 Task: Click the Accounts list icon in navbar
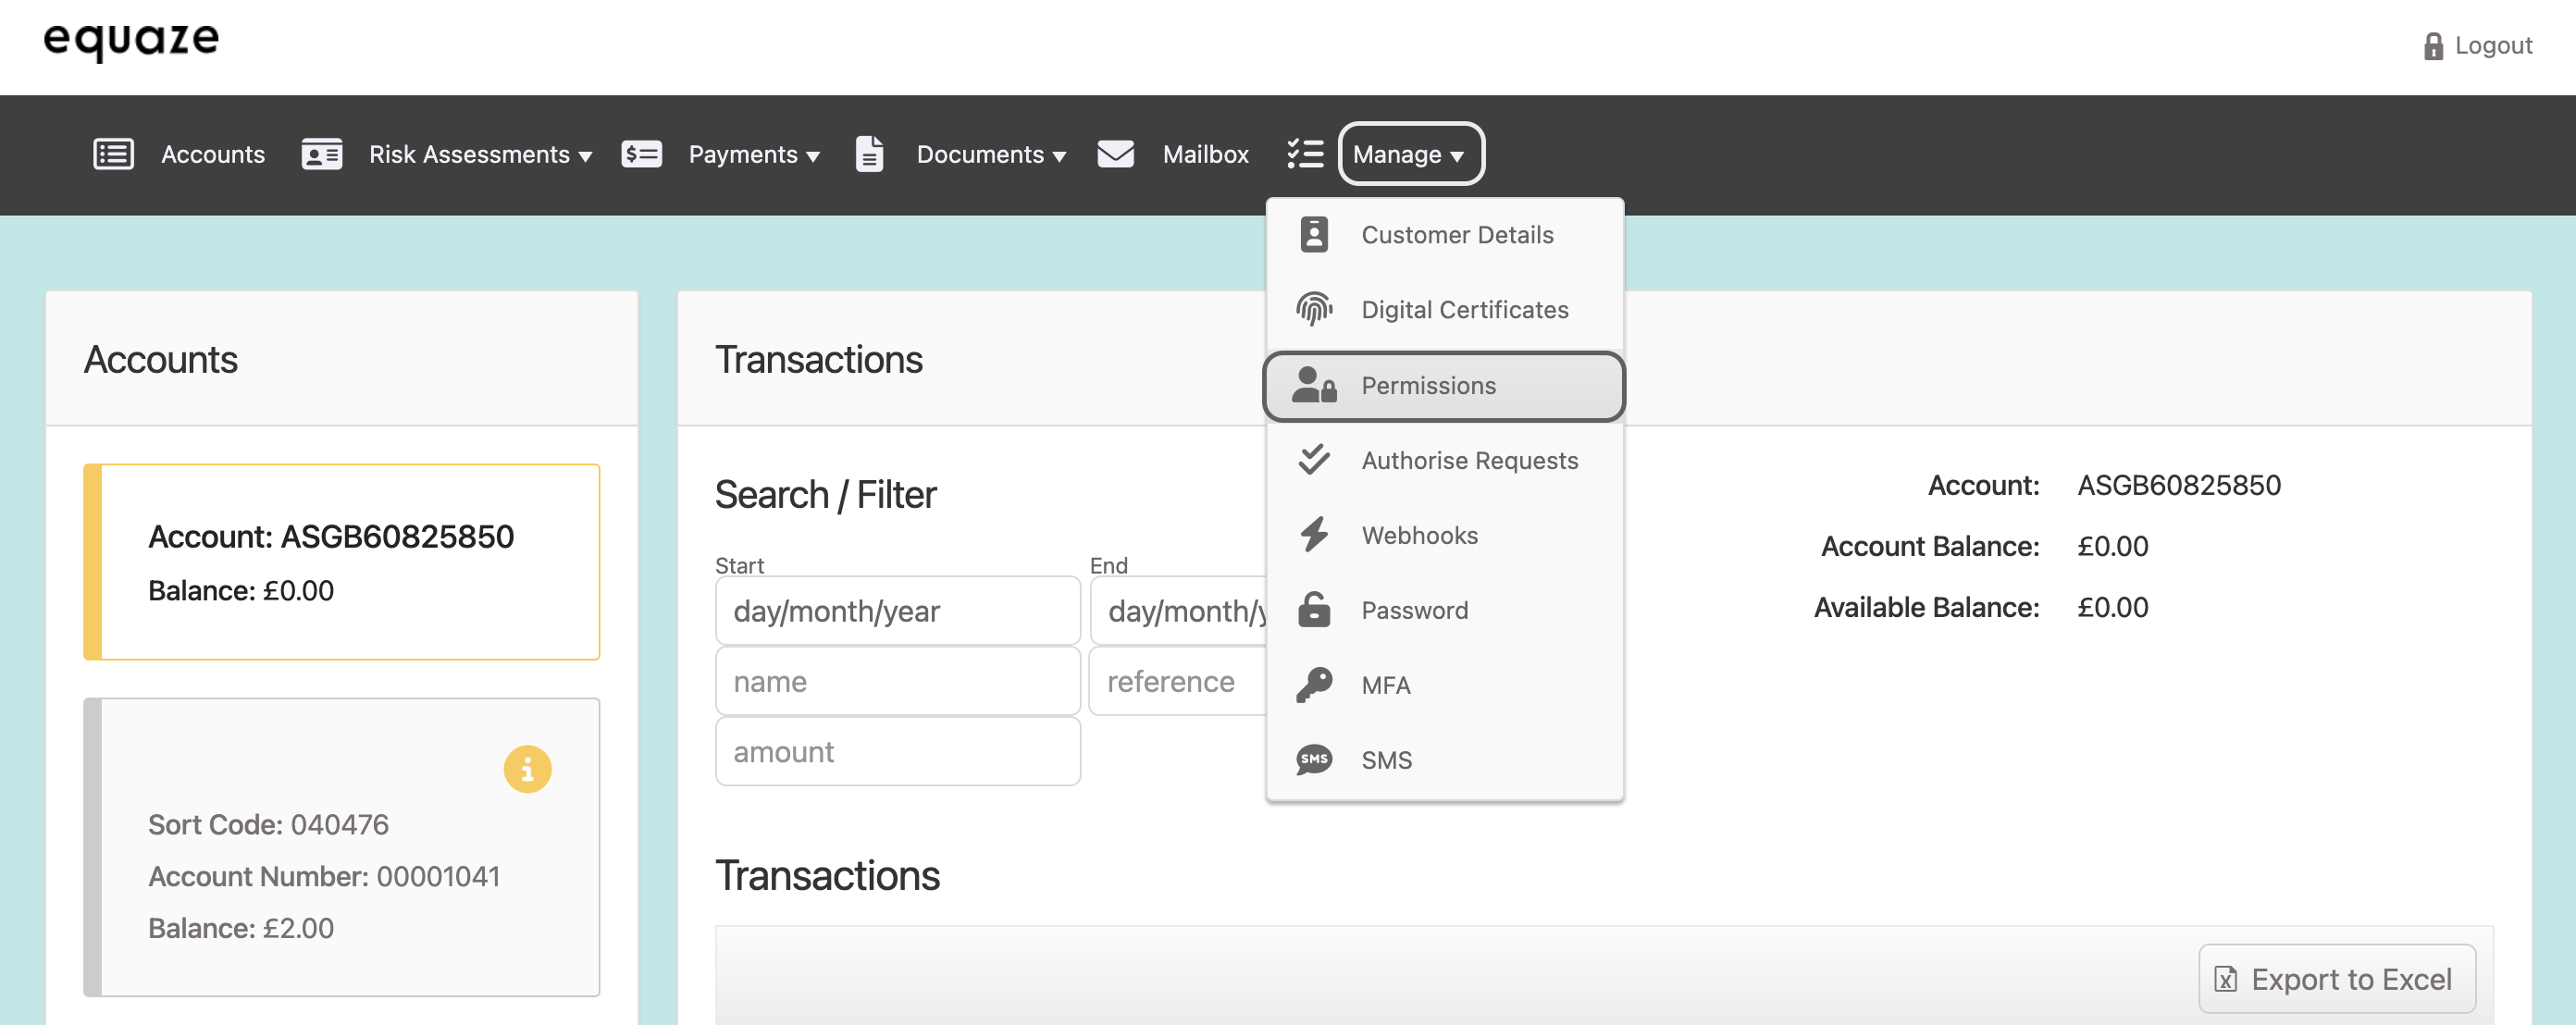click(113, 154)
